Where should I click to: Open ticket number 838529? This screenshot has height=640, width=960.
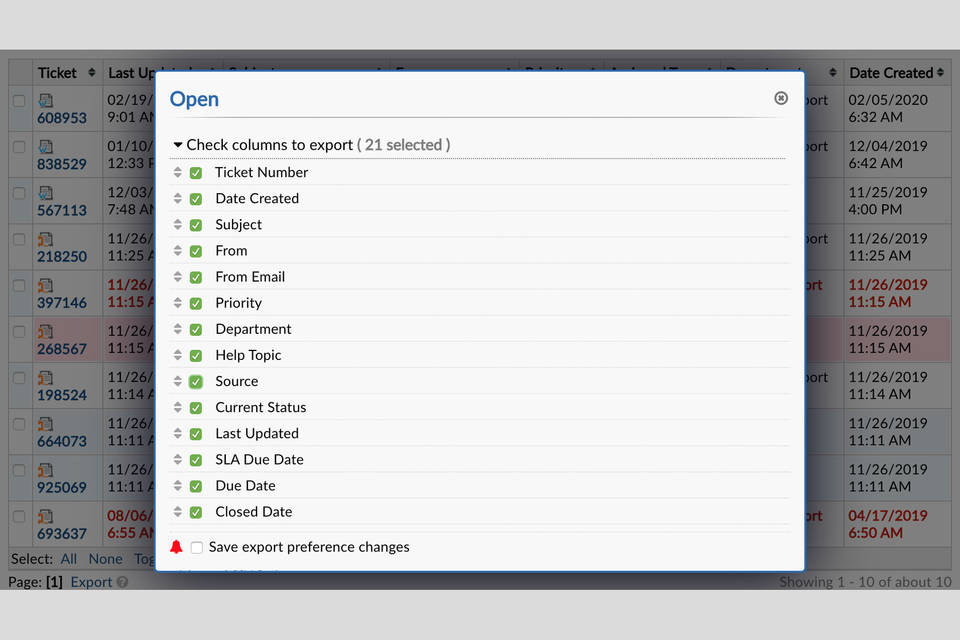[62, 164]
